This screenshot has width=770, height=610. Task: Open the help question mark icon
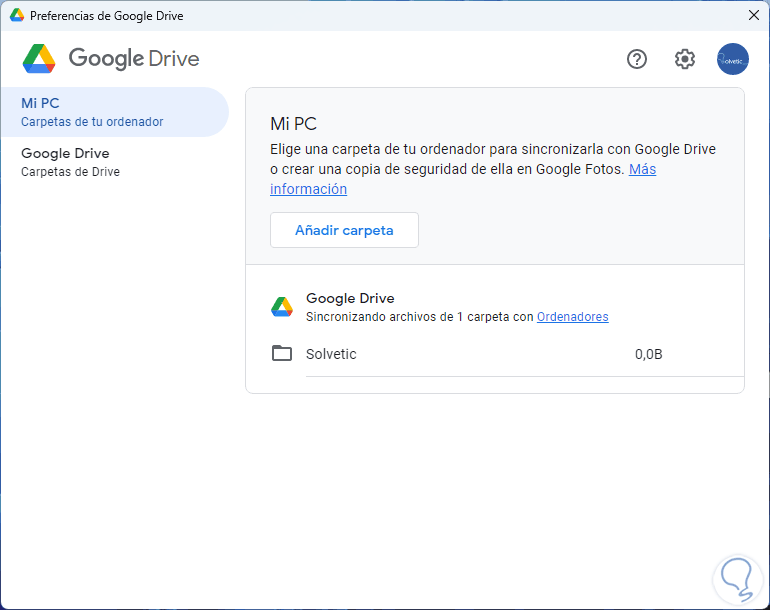tap(637, 59)
